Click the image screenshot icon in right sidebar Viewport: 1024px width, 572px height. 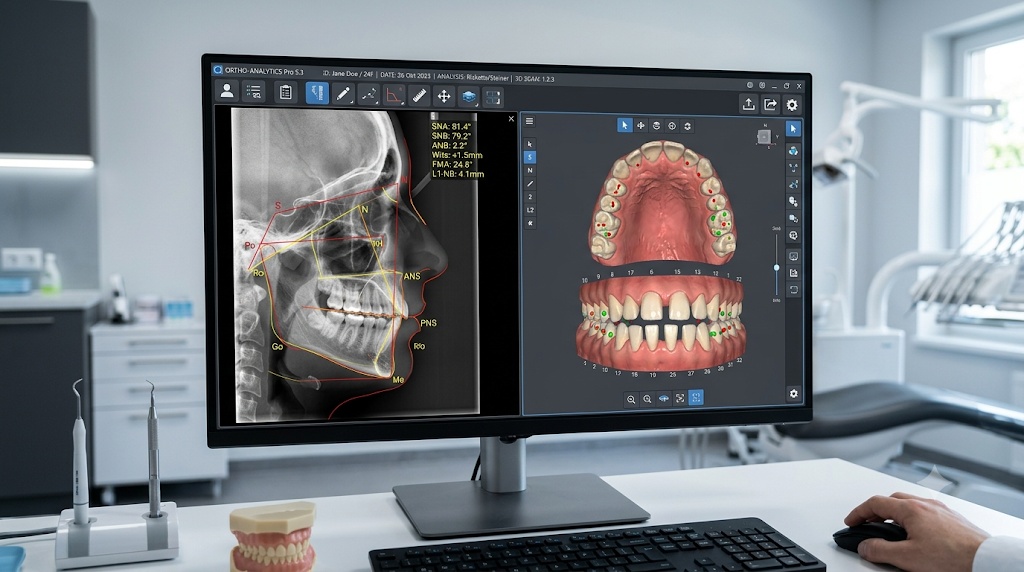click(793, 257)
